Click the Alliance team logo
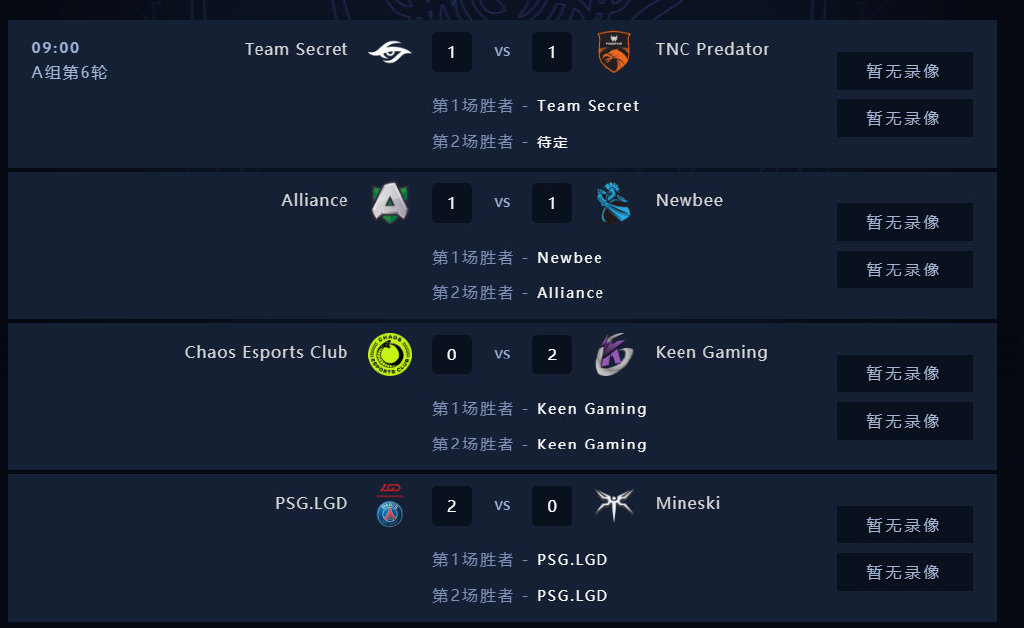The image size is (1024, 628). pos(390,202)
